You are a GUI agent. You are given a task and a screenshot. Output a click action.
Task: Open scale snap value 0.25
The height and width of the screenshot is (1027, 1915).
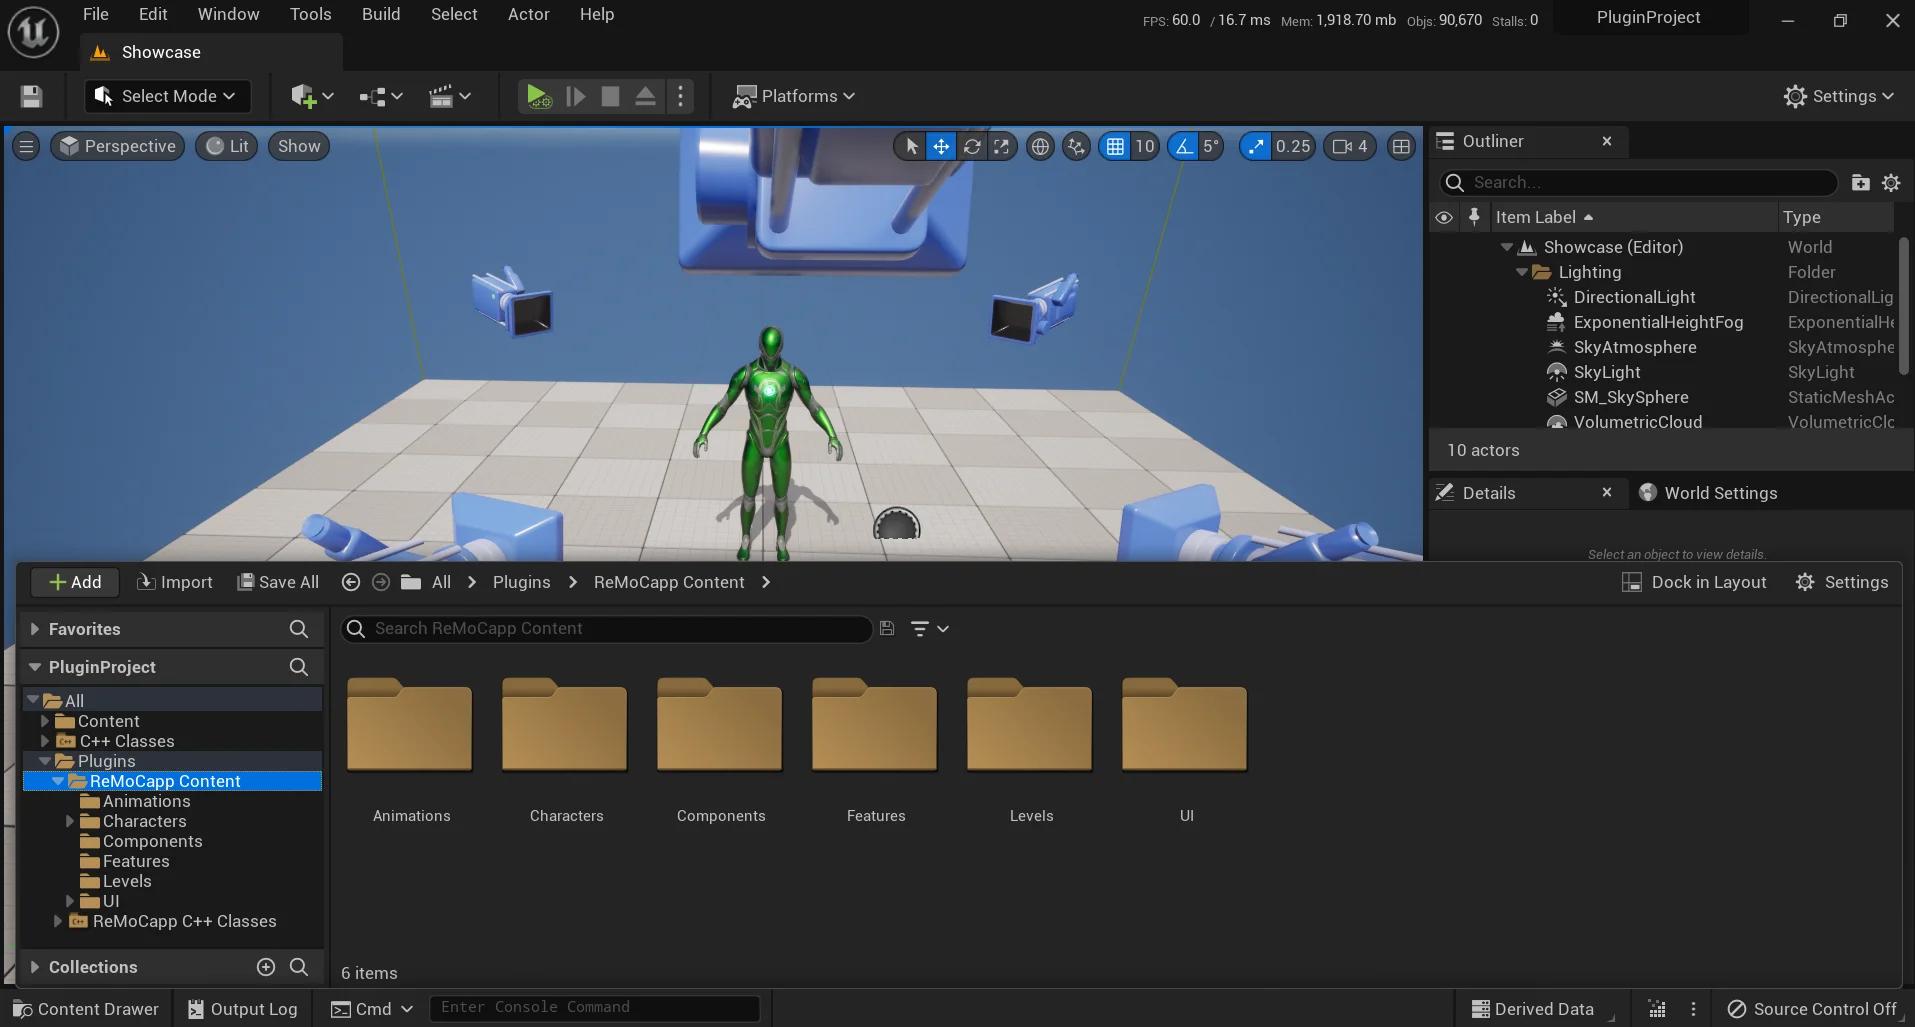point(1293,146)
